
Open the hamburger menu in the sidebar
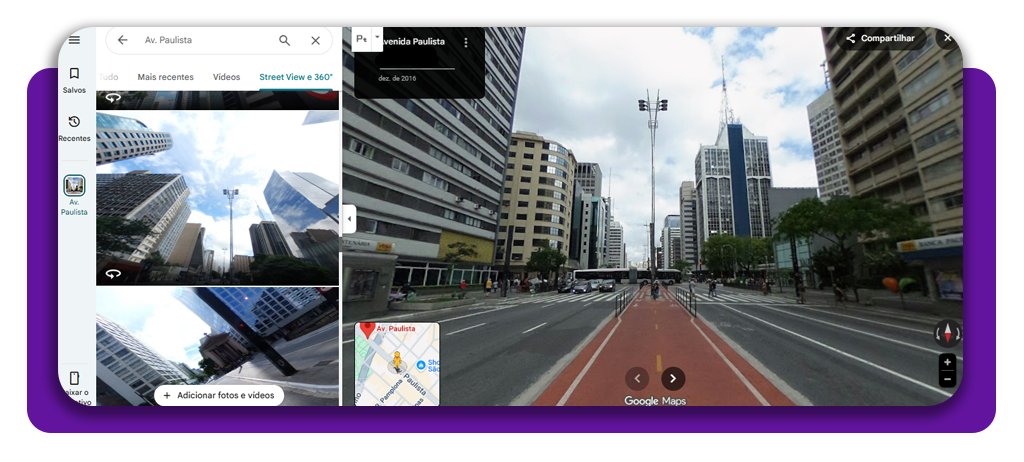tap(74, 40)
